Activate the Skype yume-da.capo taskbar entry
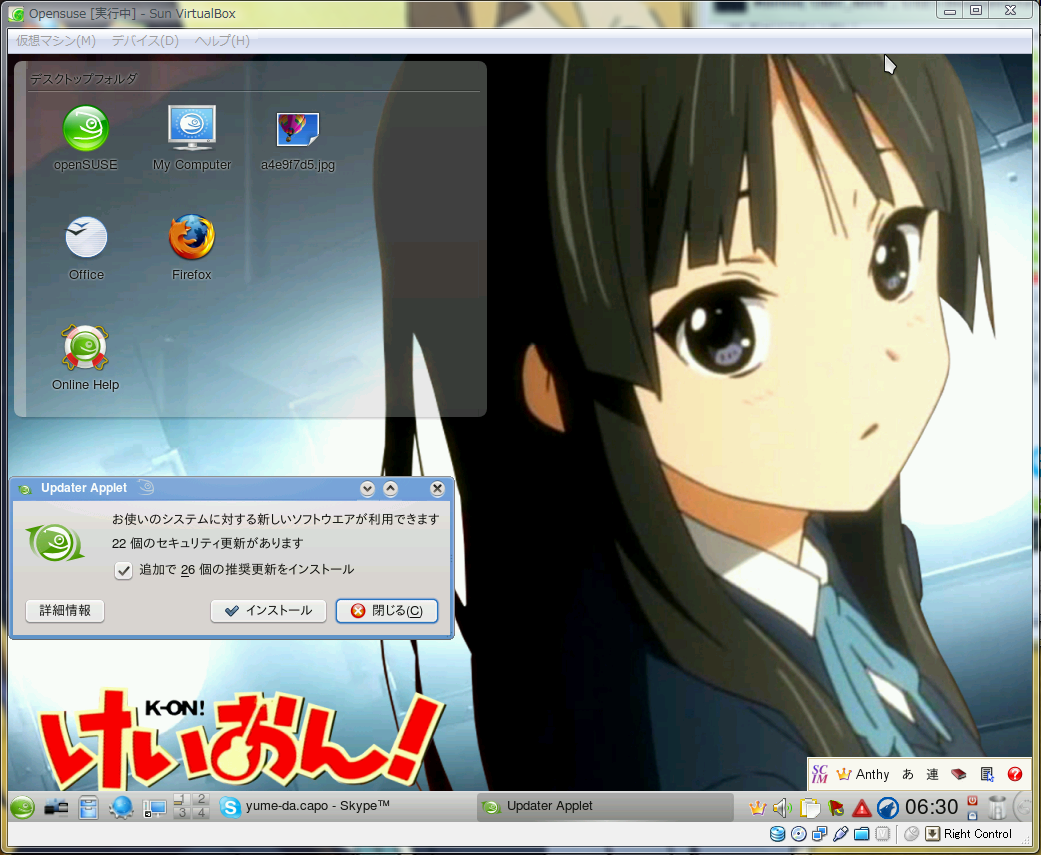The height and width of the screenshot is (855, 1041). coord(345,807)
